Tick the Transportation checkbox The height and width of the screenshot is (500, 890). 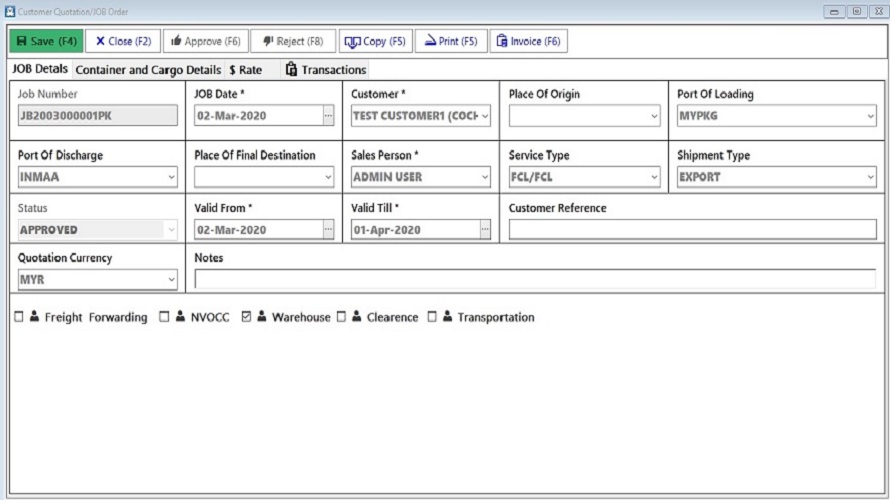(432, 317)
